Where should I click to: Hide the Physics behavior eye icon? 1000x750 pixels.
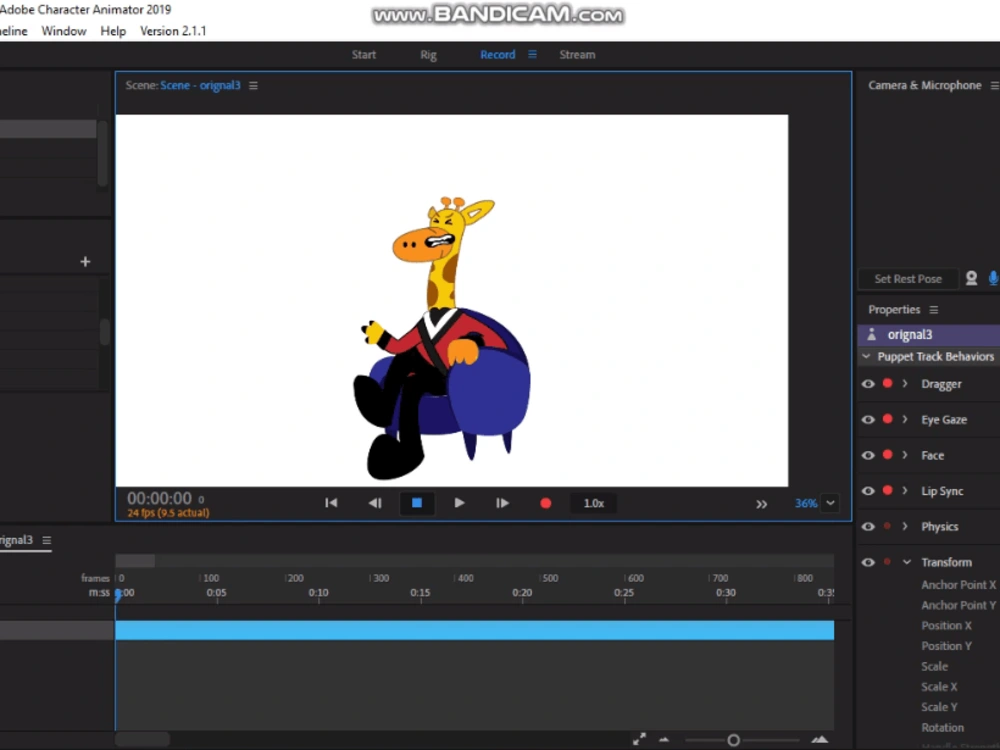(868, 527)
